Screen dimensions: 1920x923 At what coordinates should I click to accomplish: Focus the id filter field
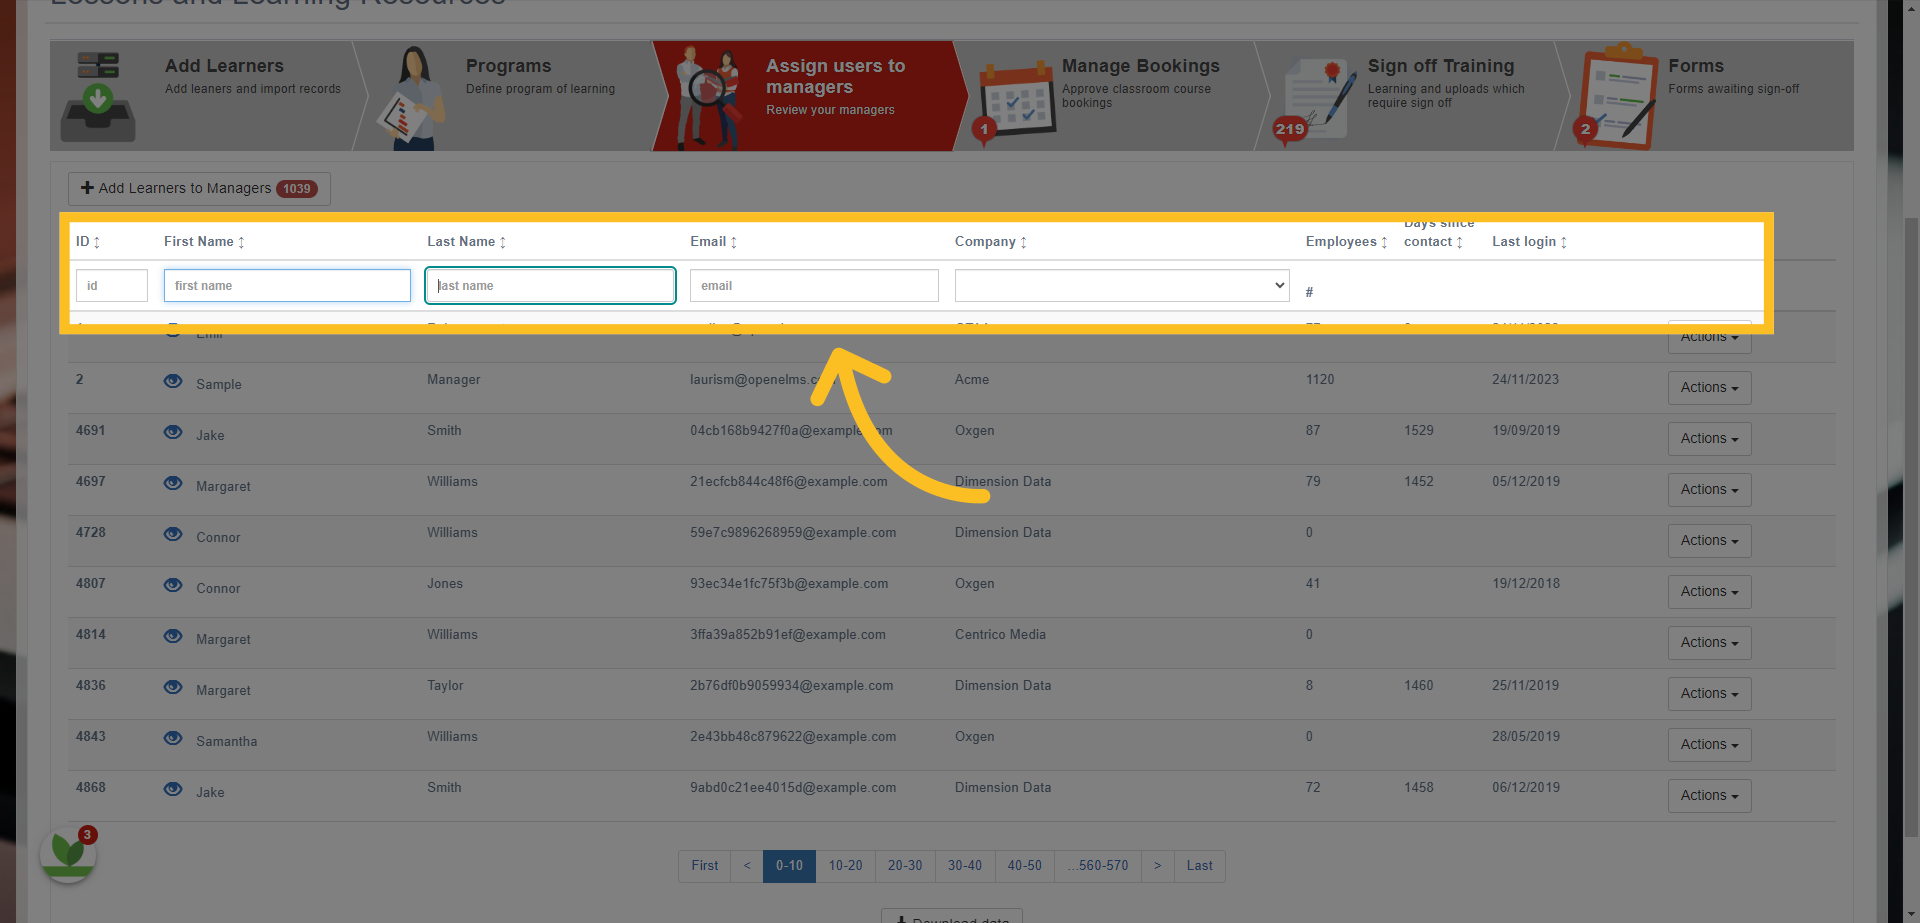tap(112, 286)
